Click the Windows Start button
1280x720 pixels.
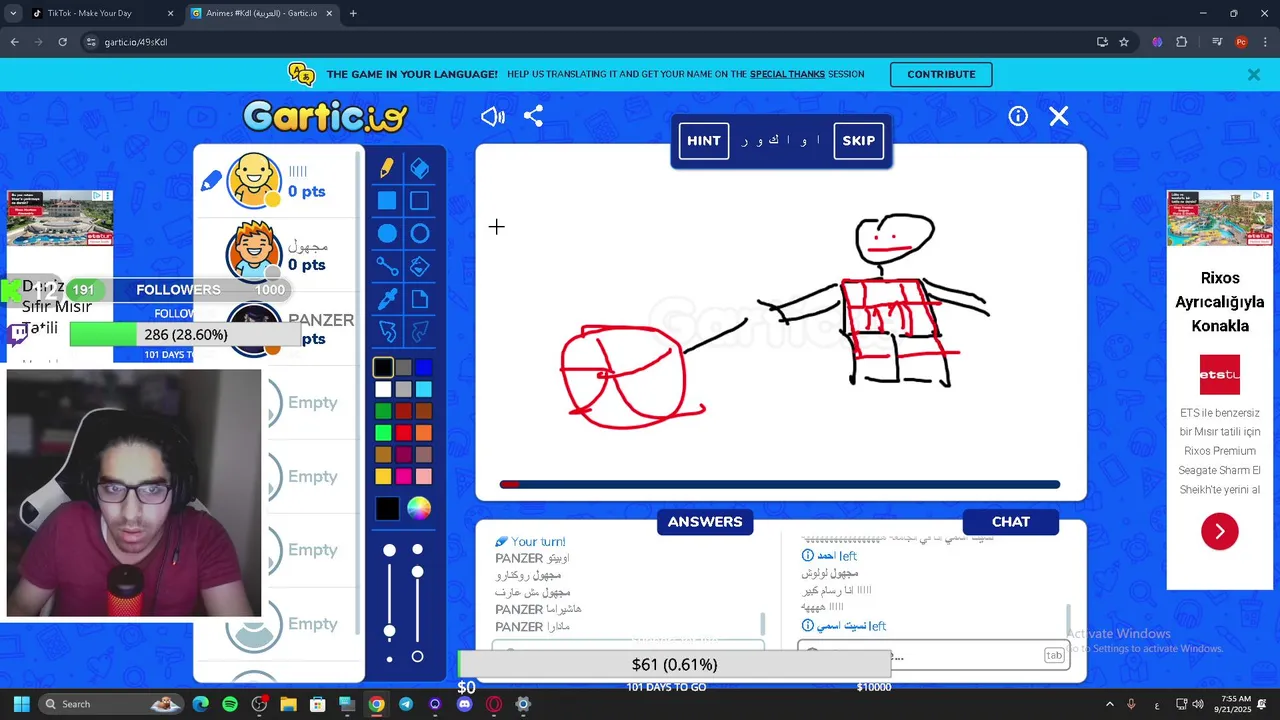[21, 704]
